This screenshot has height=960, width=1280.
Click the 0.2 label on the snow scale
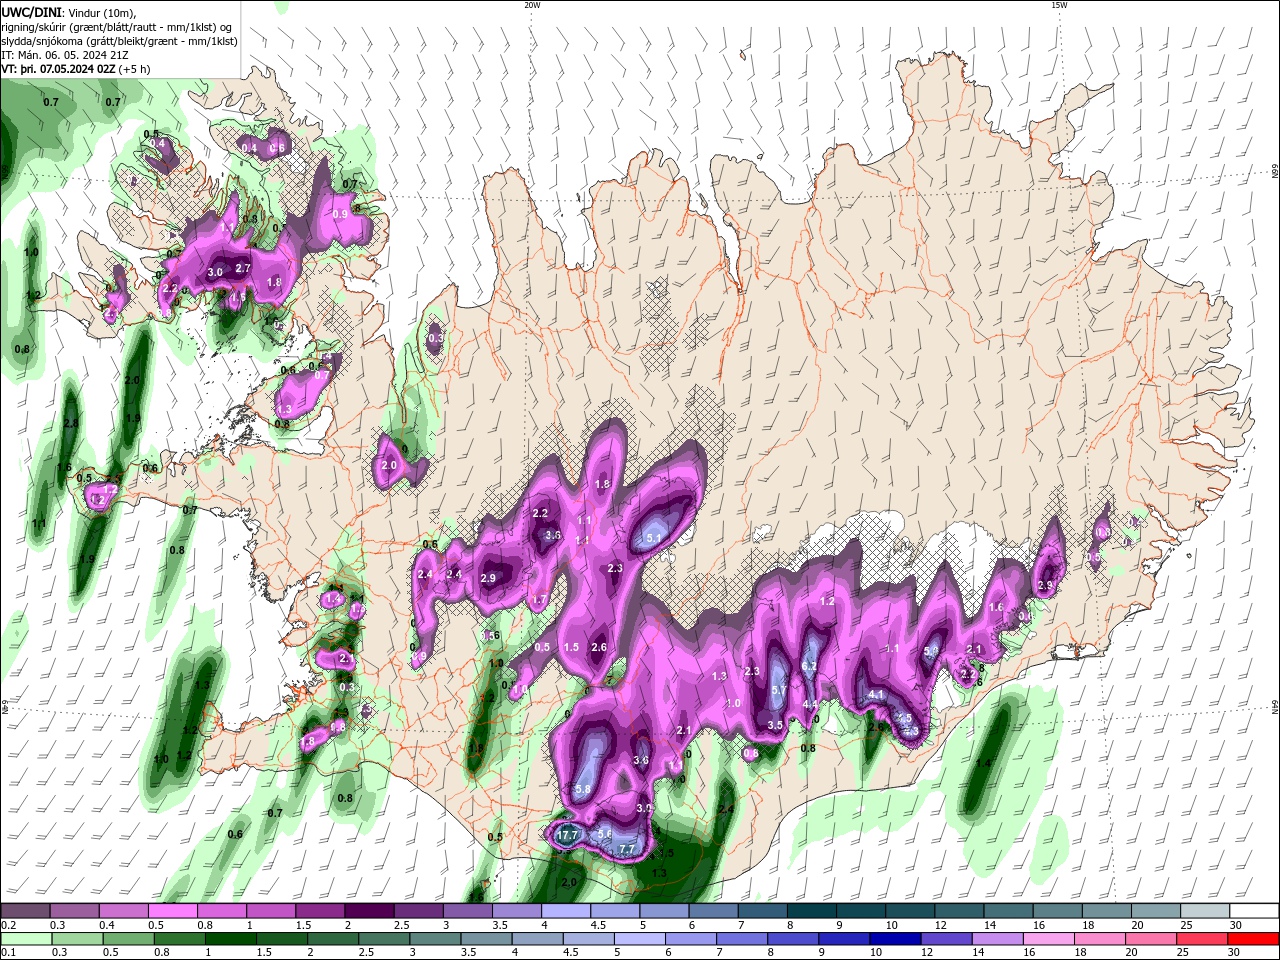pos(6,925)
